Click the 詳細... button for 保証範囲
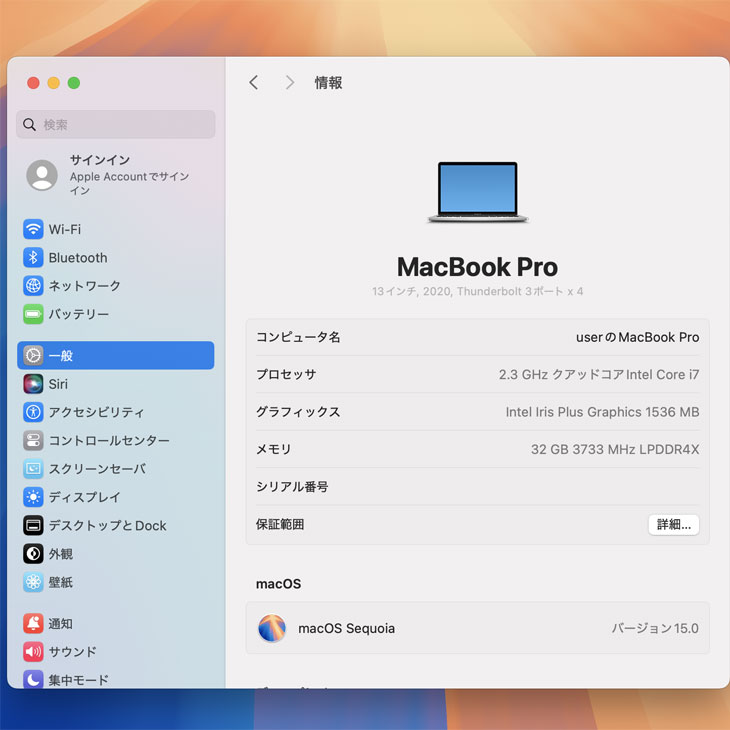The image size is (730, 730). pyautogui.click(x=673, y=524)
